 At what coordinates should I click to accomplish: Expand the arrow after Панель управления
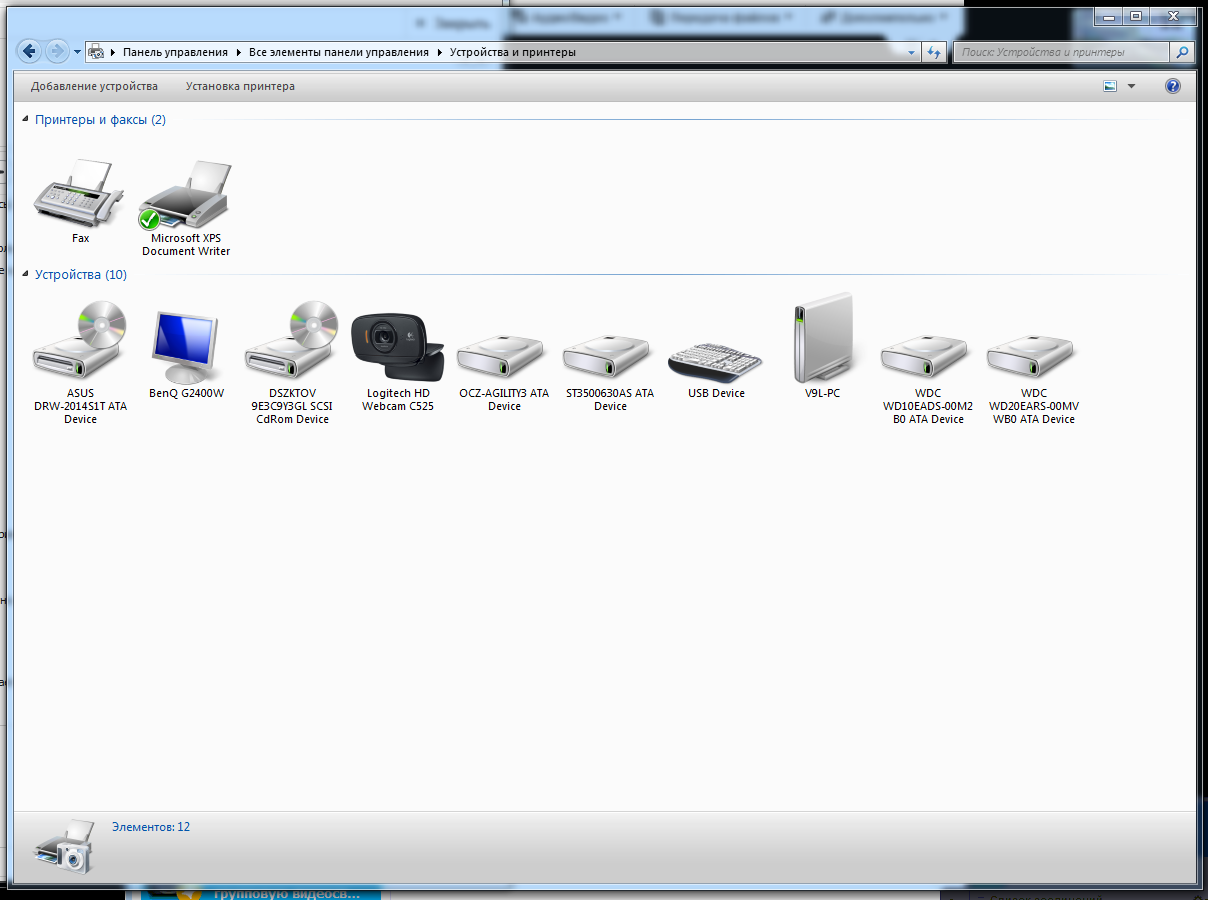tap(239, 52)
